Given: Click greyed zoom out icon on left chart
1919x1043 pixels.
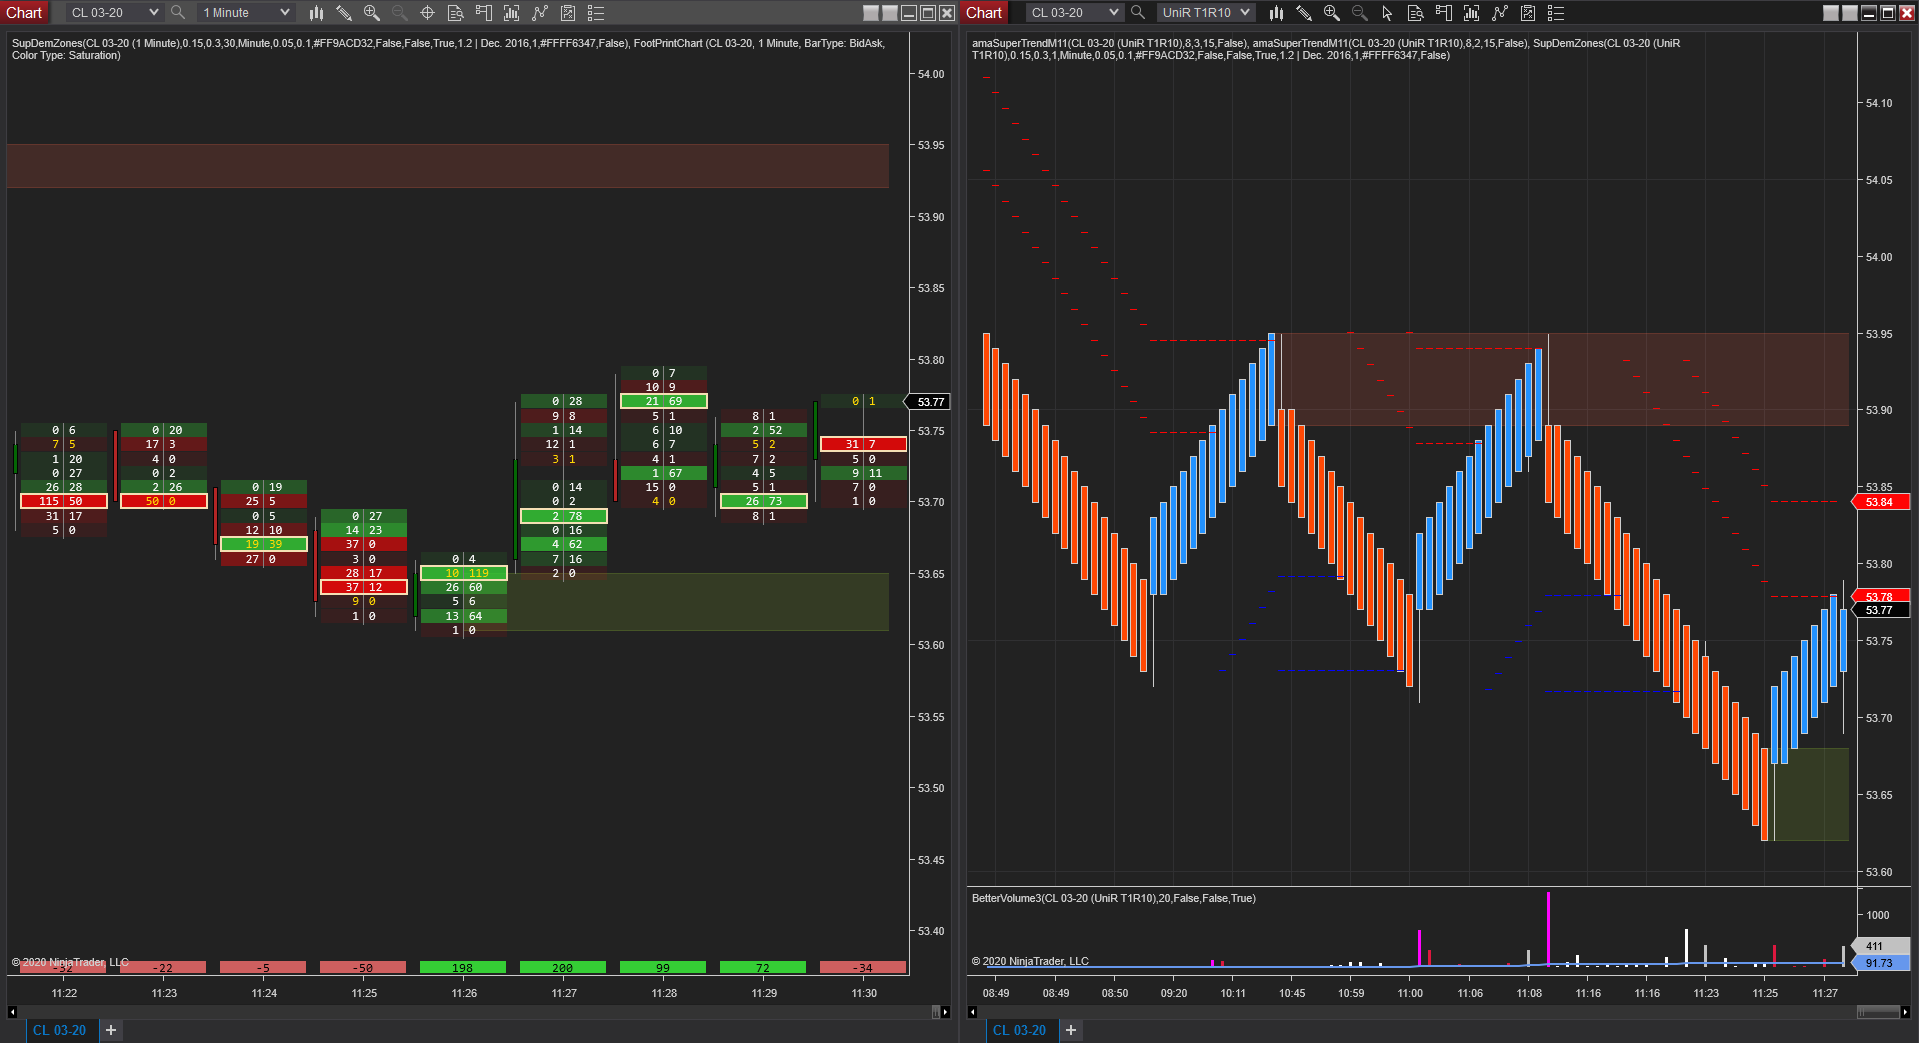Looking at the screenshot, I should pyautogui.click(x=399, y=13).
